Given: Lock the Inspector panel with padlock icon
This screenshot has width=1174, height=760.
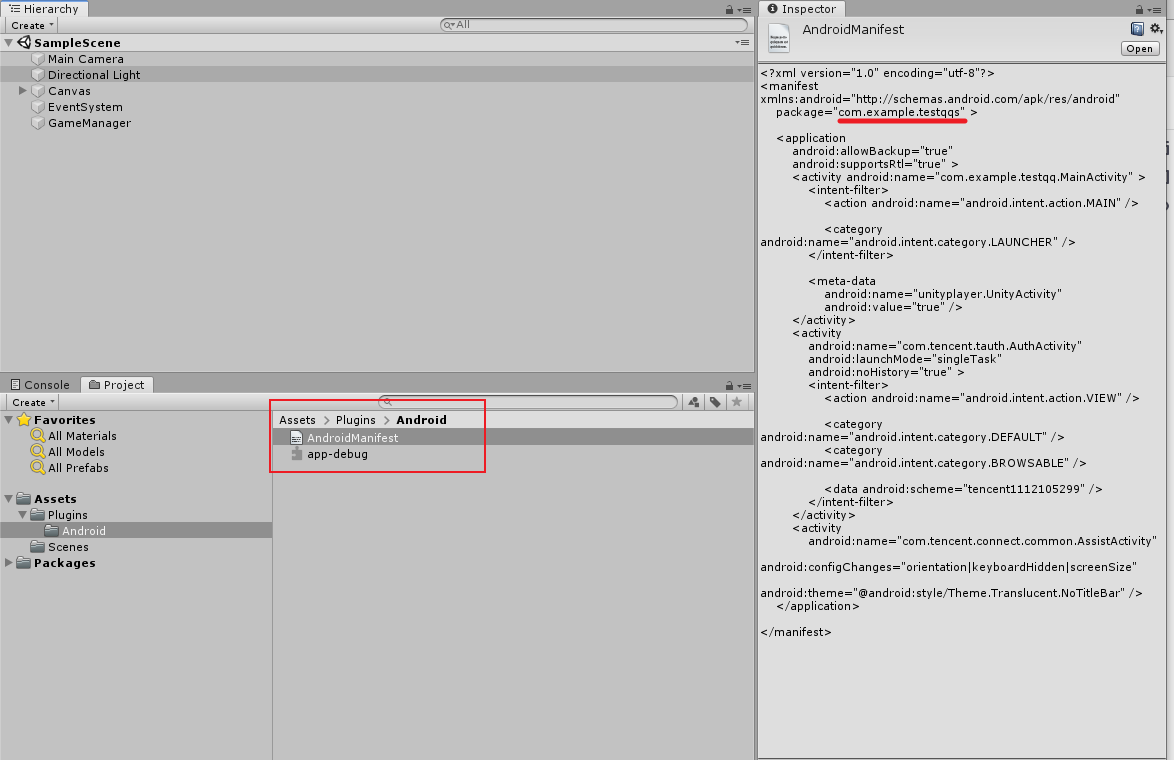Looking at the screenshot, I should [x=1139, y=10].
